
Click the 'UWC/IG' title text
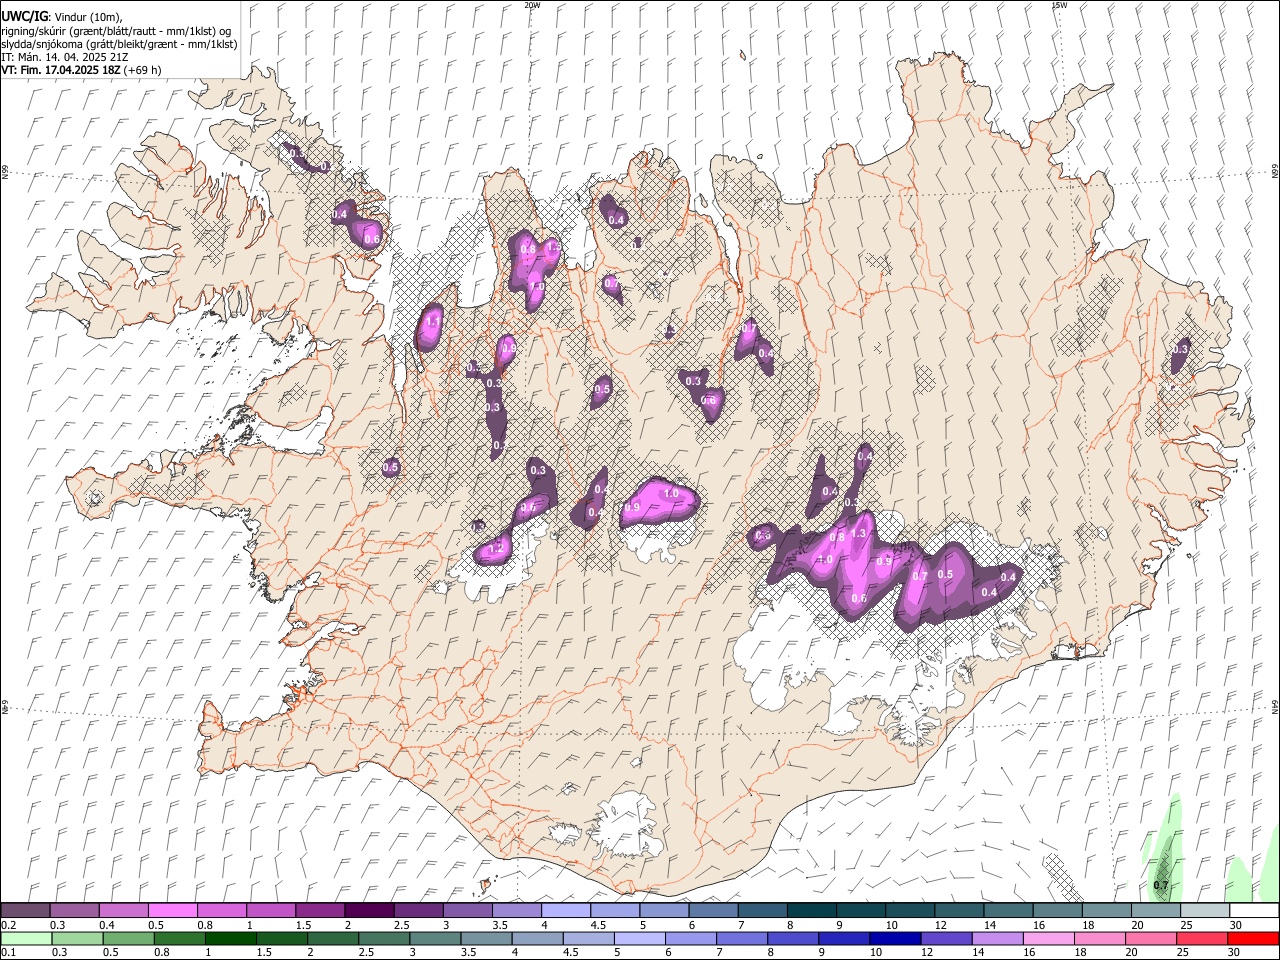click(x=24, y=17)
